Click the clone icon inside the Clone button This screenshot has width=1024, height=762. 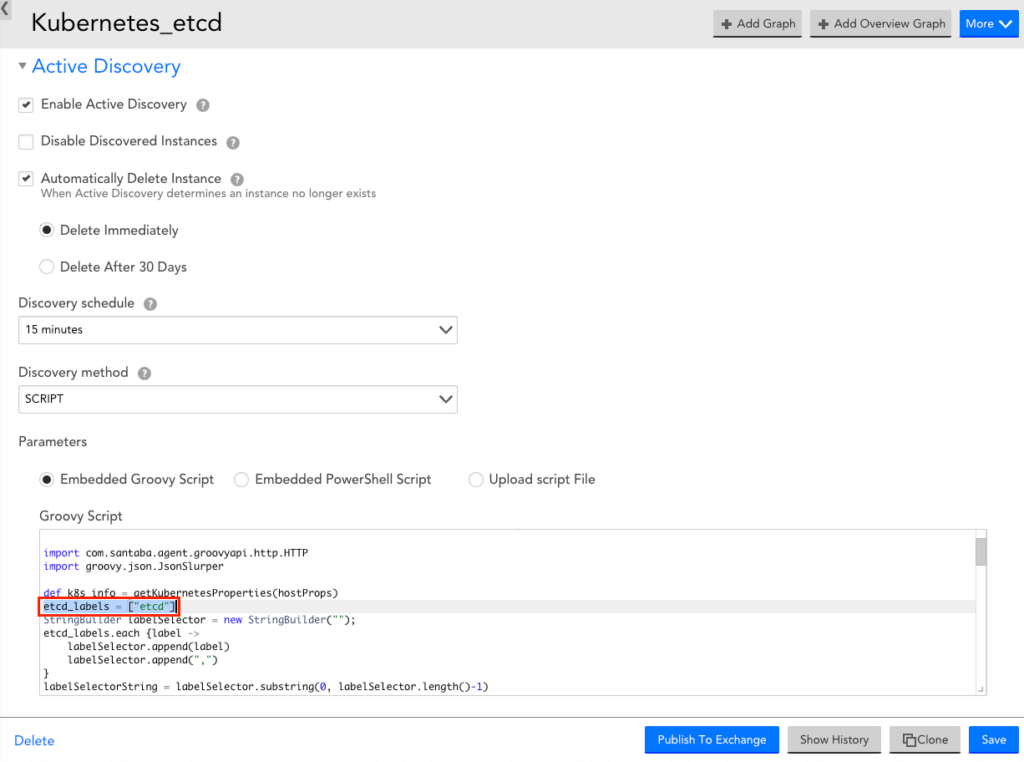(x=907, y=740)
